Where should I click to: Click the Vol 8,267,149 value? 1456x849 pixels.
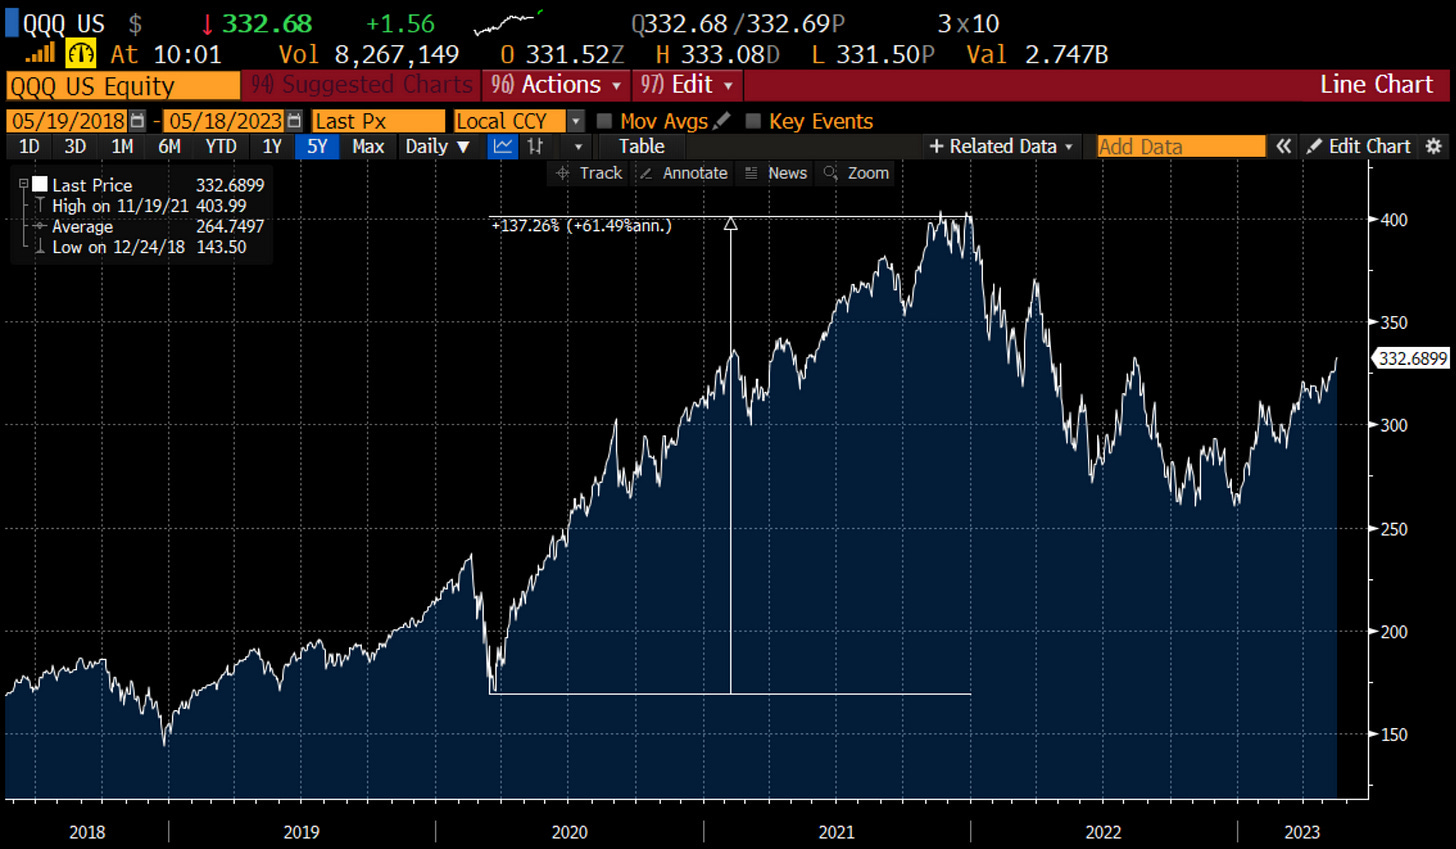[368, 54]
